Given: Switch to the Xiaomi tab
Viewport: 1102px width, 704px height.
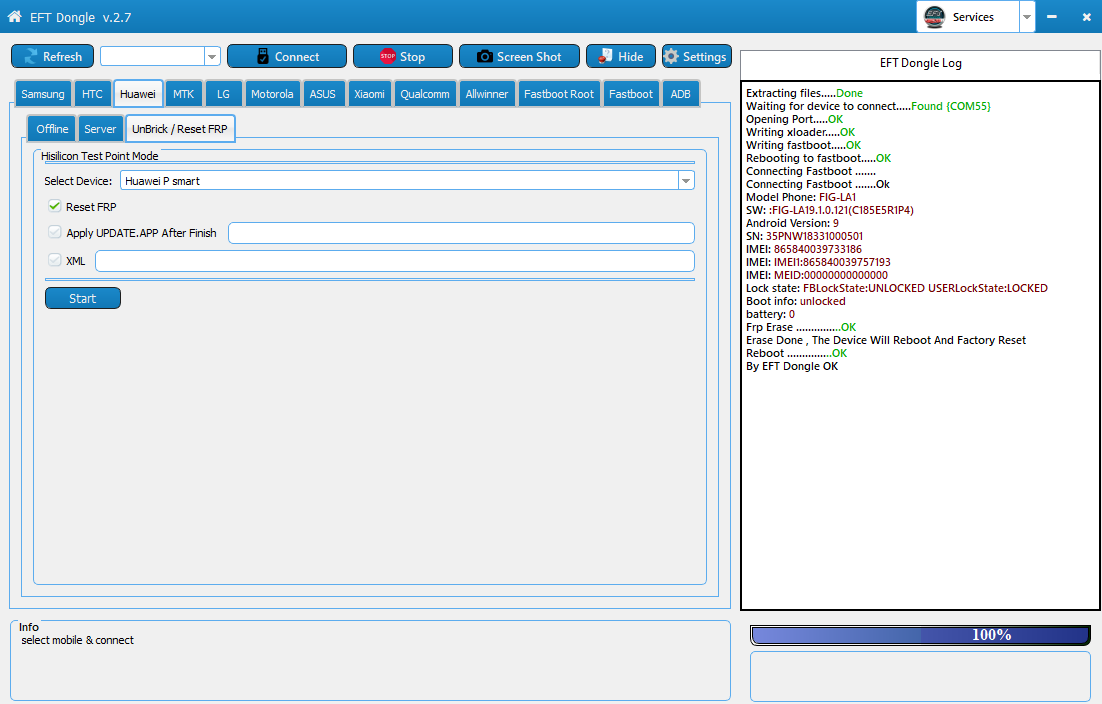Looking at the screenshot, I should click(369, 93).
